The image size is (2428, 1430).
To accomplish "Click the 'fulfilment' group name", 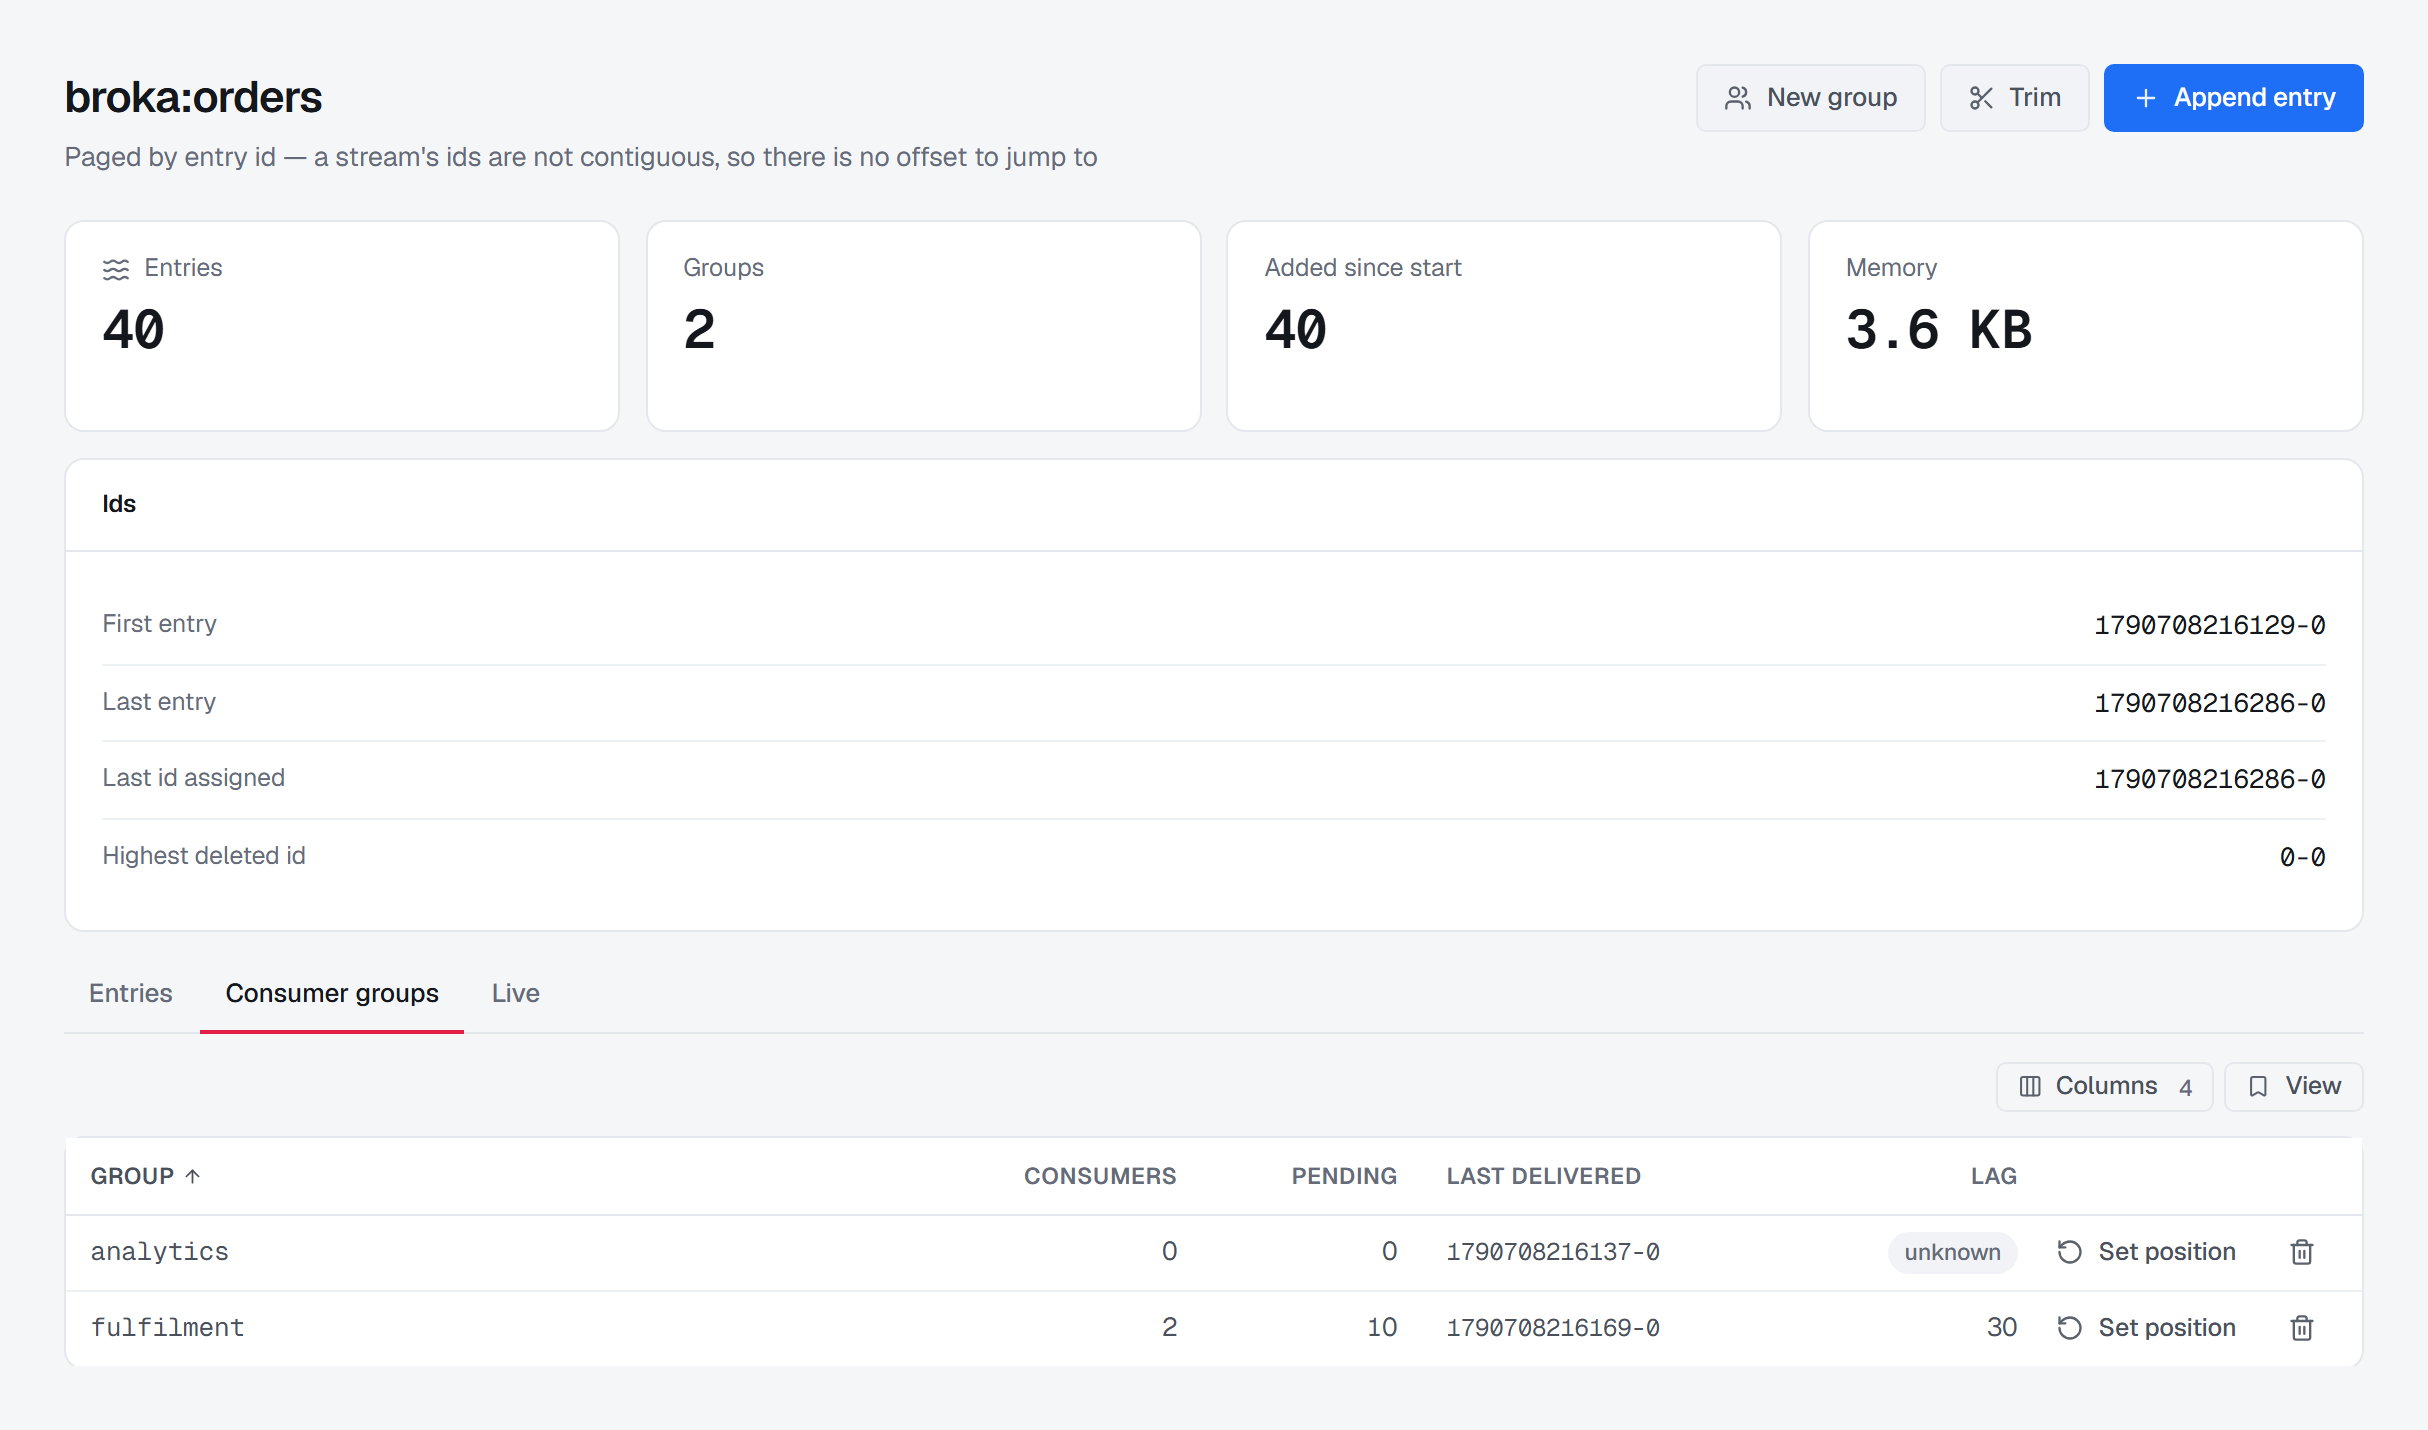I will tap(168, 1328).
